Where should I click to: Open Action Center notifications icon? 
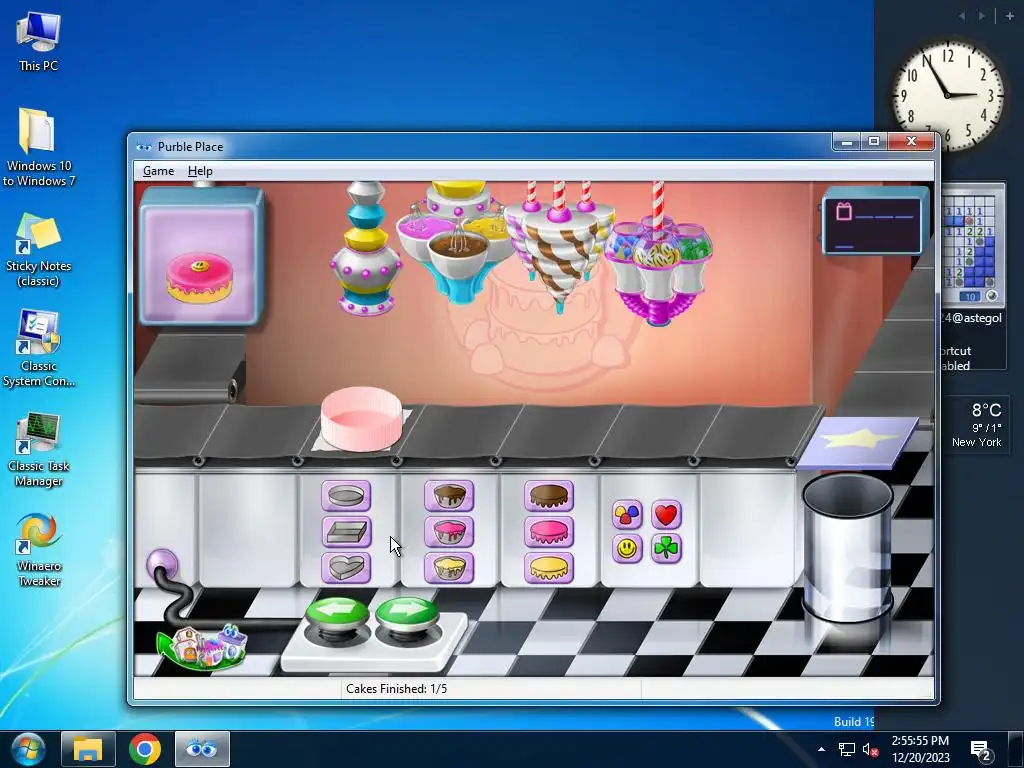click(981, 750)
